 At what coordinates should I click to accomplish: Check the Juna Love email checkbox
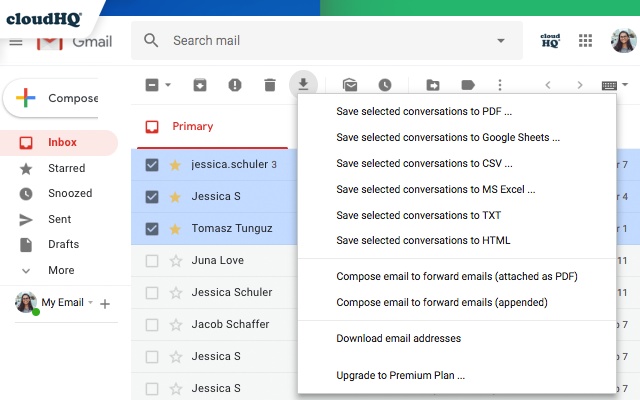tap(152, 261)
